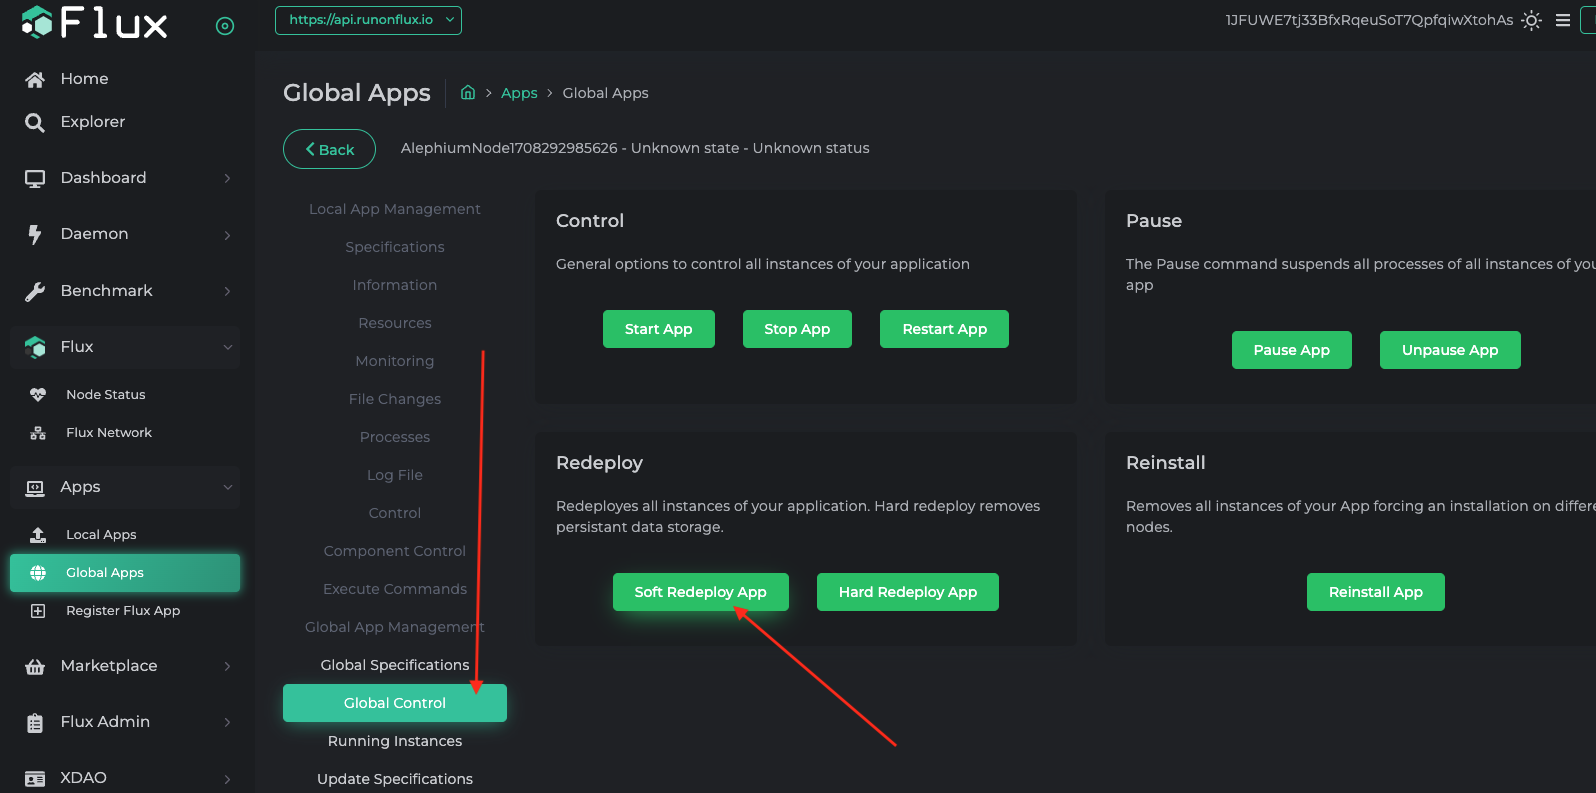1596x793 pixels.
Task: Open the Home house icon
Action: tap(35, 79)
